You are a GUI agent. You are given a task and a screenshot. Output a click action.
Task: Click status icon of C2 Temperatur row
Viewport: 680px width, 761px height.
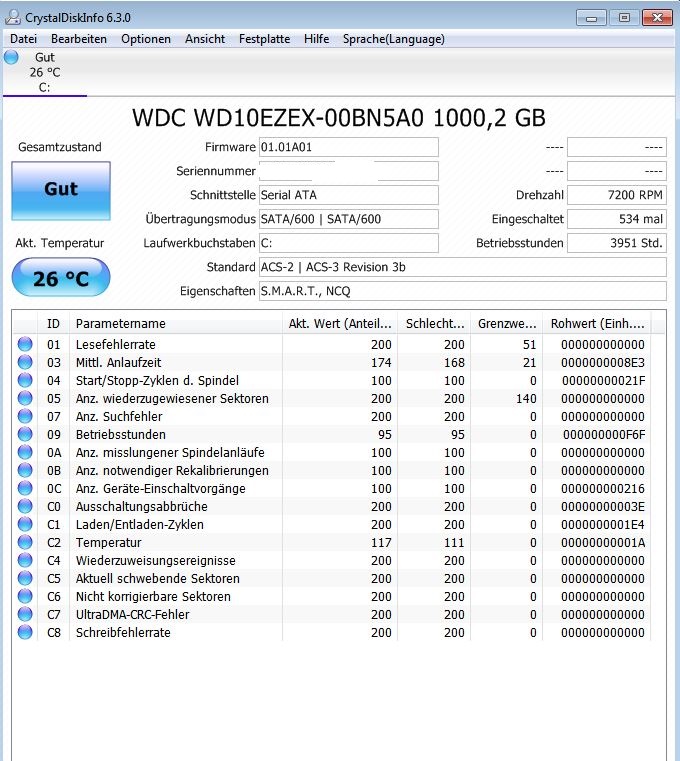pyautogui.click(x=25, y=542)
